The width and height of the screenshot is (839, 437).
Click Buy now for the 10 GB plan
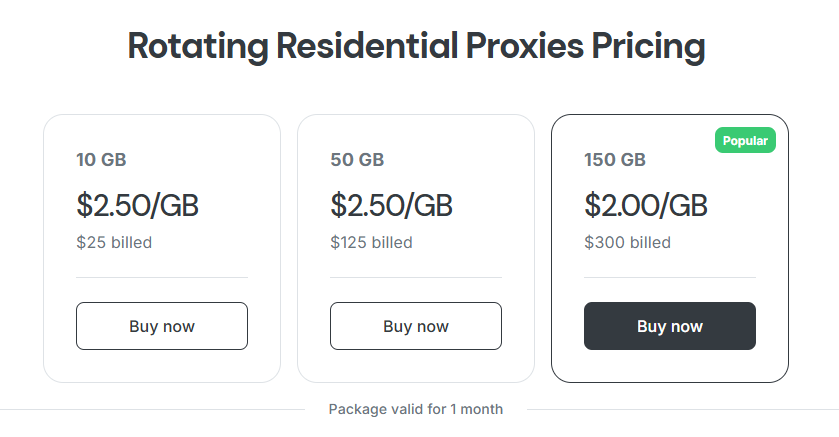[x=162, y=326]
